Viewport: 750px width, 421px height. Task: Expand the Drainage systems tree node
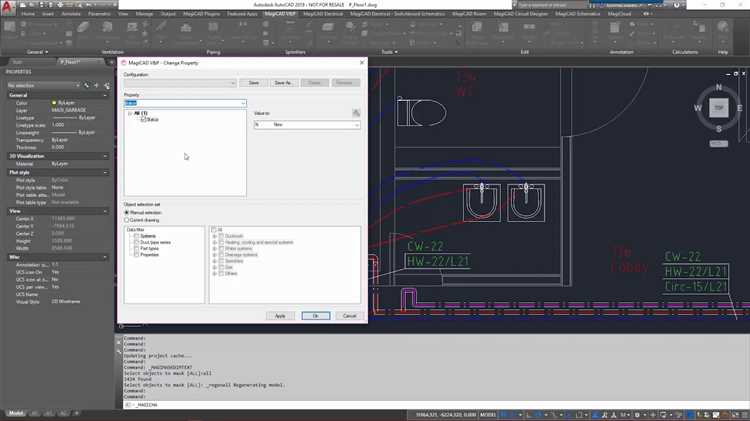tap(215, 255)
